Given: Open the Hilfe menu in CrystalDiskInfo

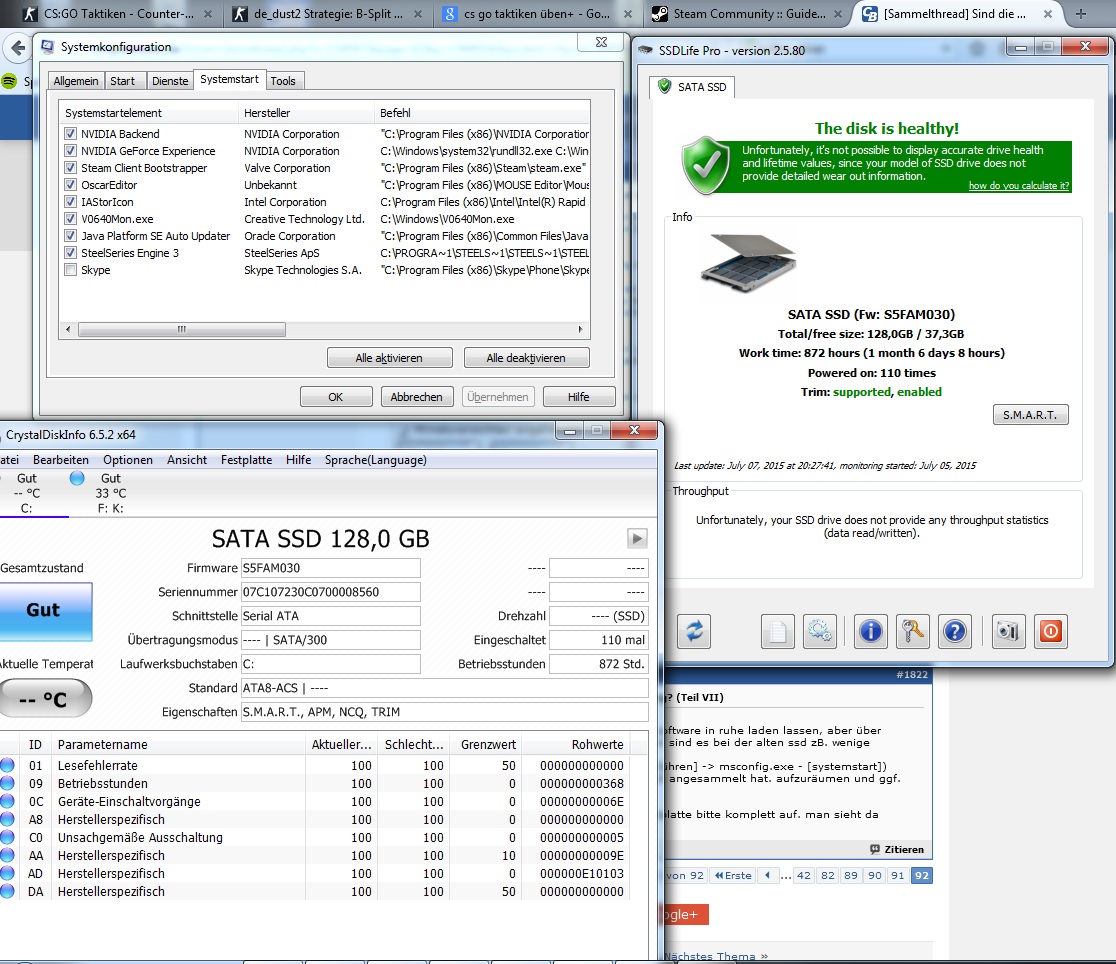Looking at the screenshot, I should 299,460.
